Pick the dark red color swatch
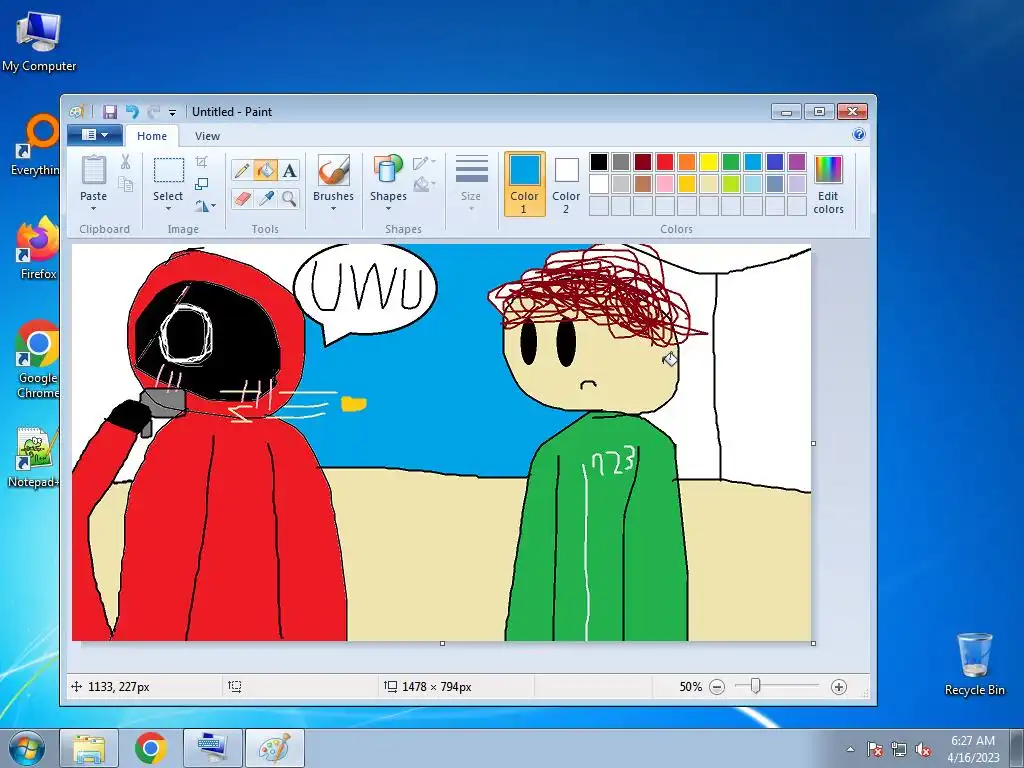1024x768 pixels. [x=643, y=161]
